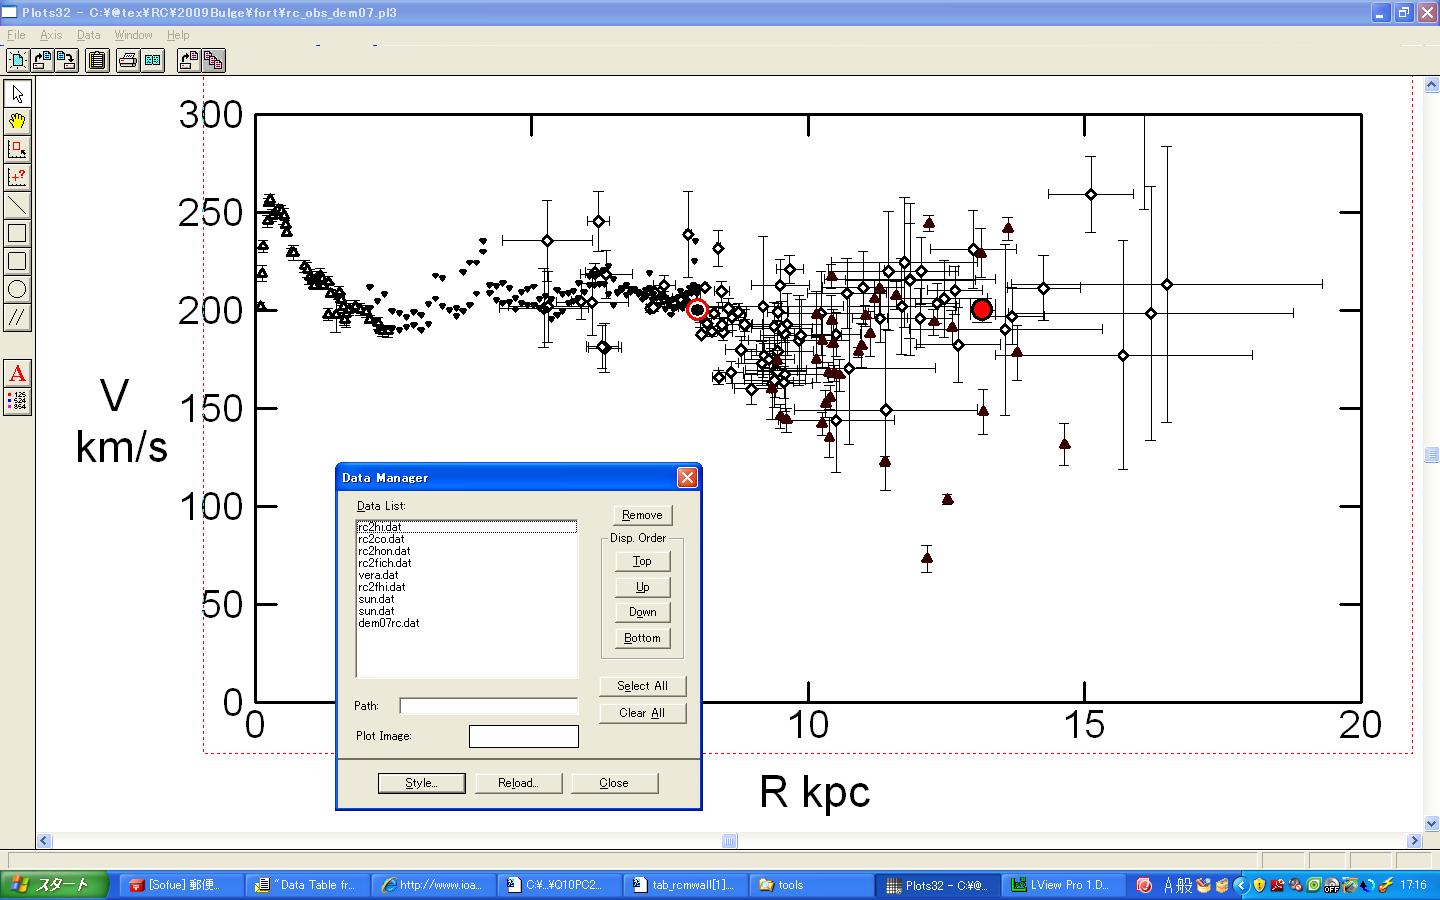Switch to Data Table taskbar window
The width and height of the screenshot is (1440, 900).
309,885
